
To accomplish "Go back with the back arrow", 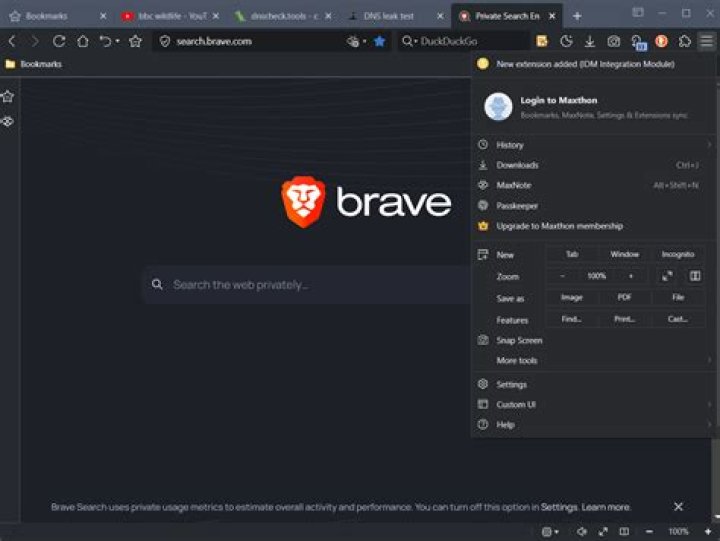I will point(12,41).
